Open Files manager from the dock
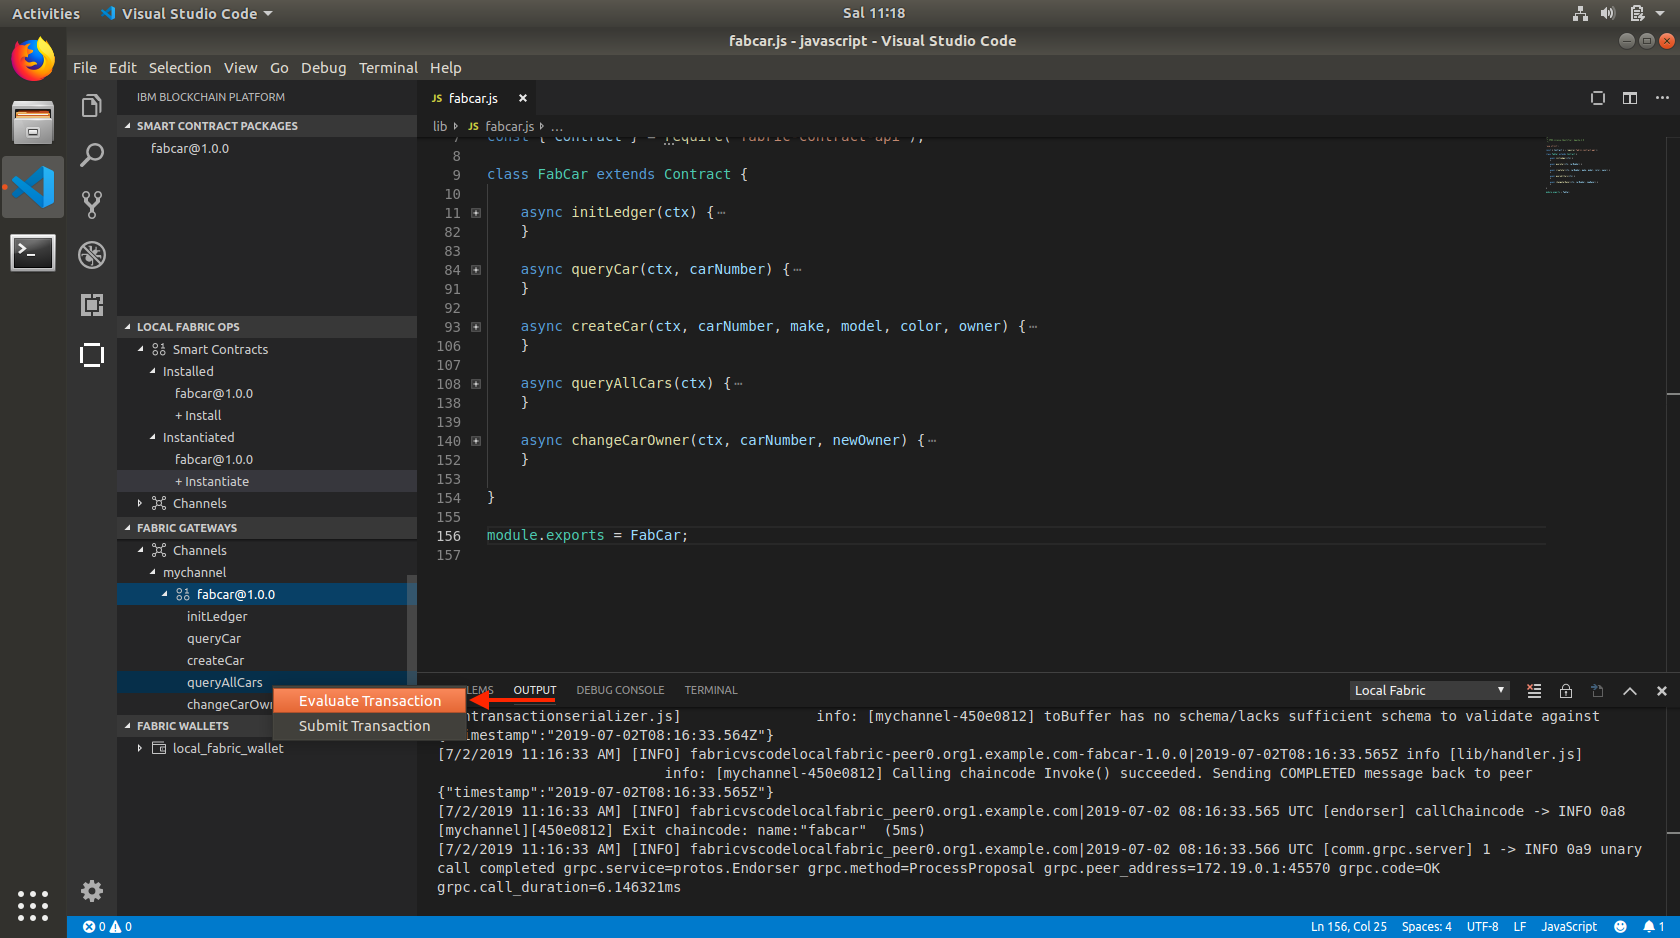The image size is (1680, 938). point(33,123)
